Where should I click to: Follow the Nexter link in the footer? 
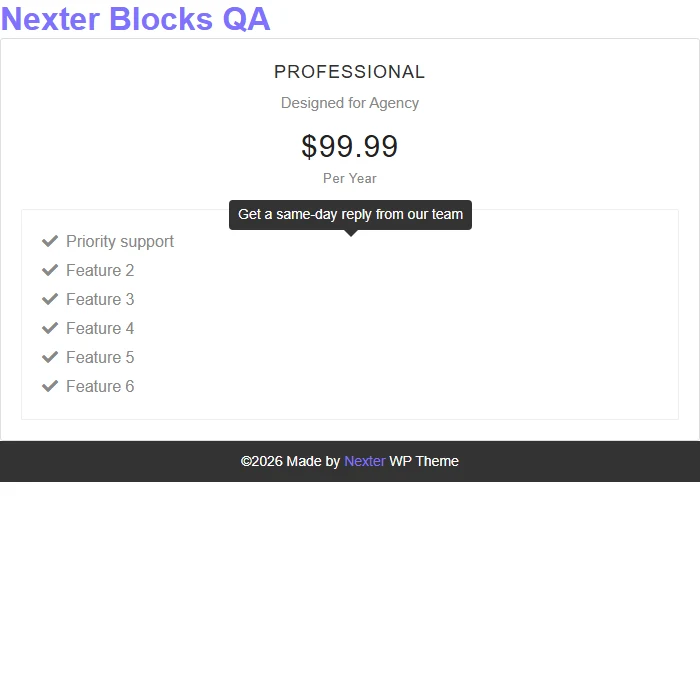(x=365, y=461)
